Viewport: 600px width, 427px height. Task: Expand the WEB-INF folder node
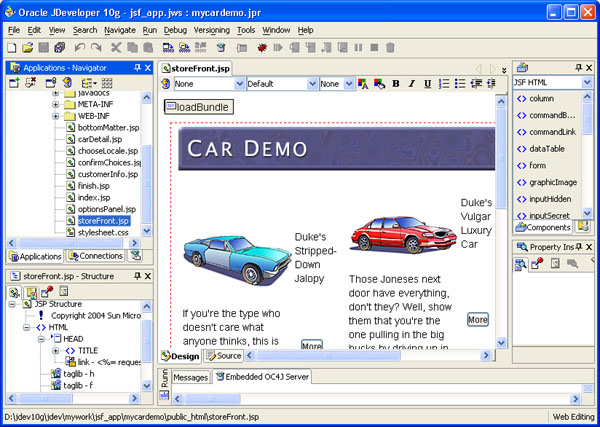(56, 116)
